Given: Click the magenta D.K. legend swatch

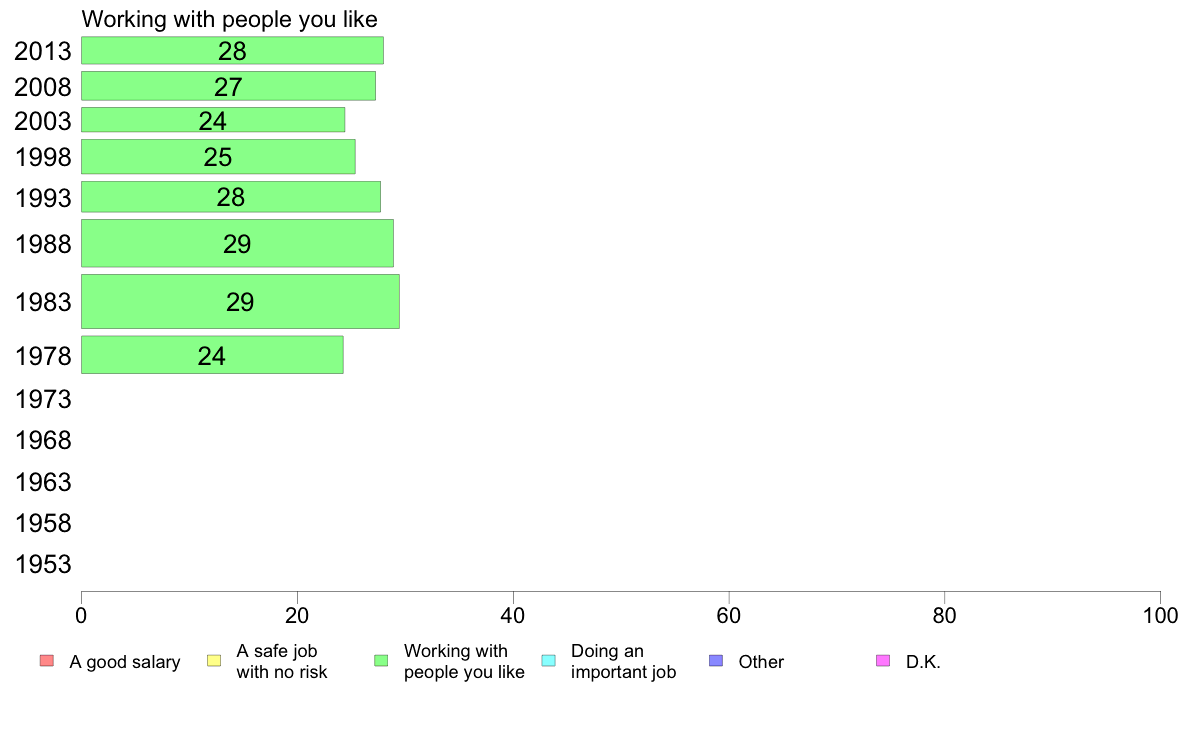Looking at the screenshot, I should pyautogui.click(x=883, y=661).
